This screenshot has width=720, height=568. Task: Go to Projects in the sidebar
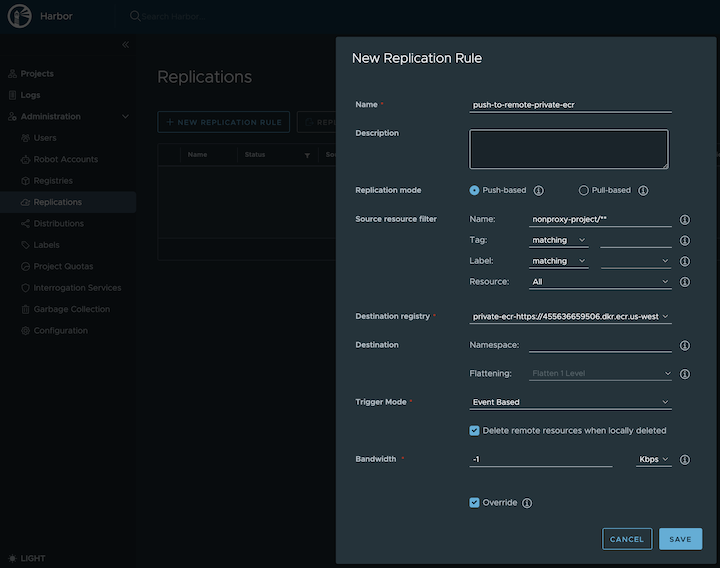point(37,74)
